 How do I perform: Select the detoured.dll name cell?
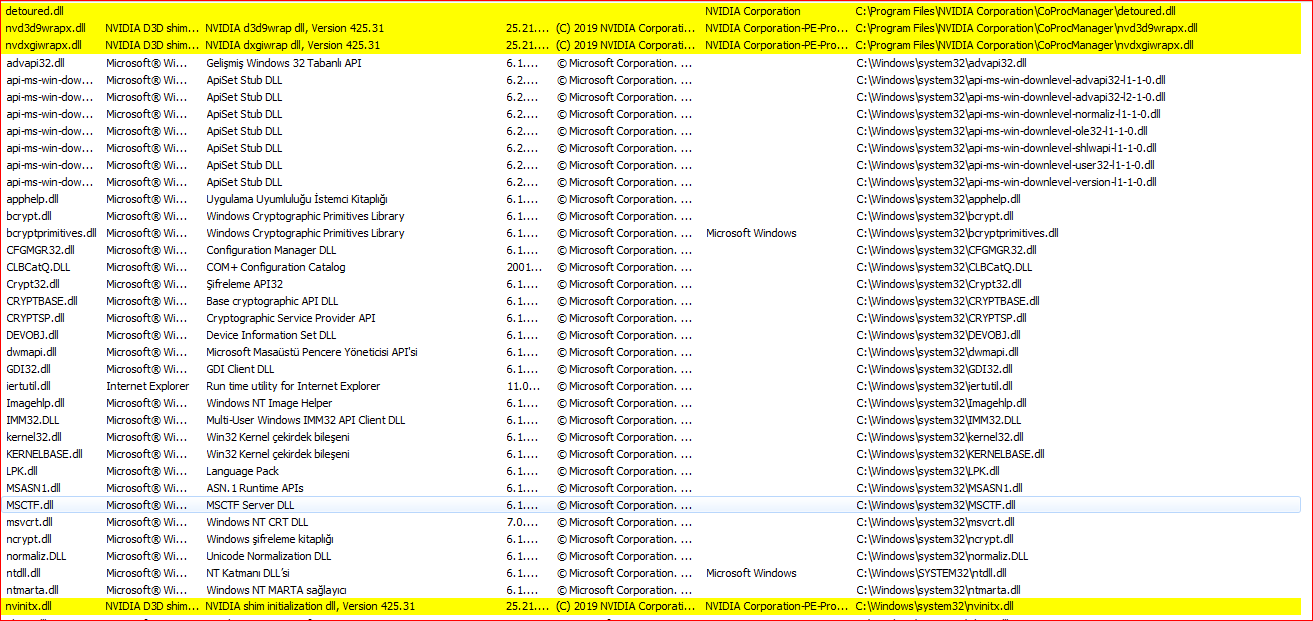point(35,11)
